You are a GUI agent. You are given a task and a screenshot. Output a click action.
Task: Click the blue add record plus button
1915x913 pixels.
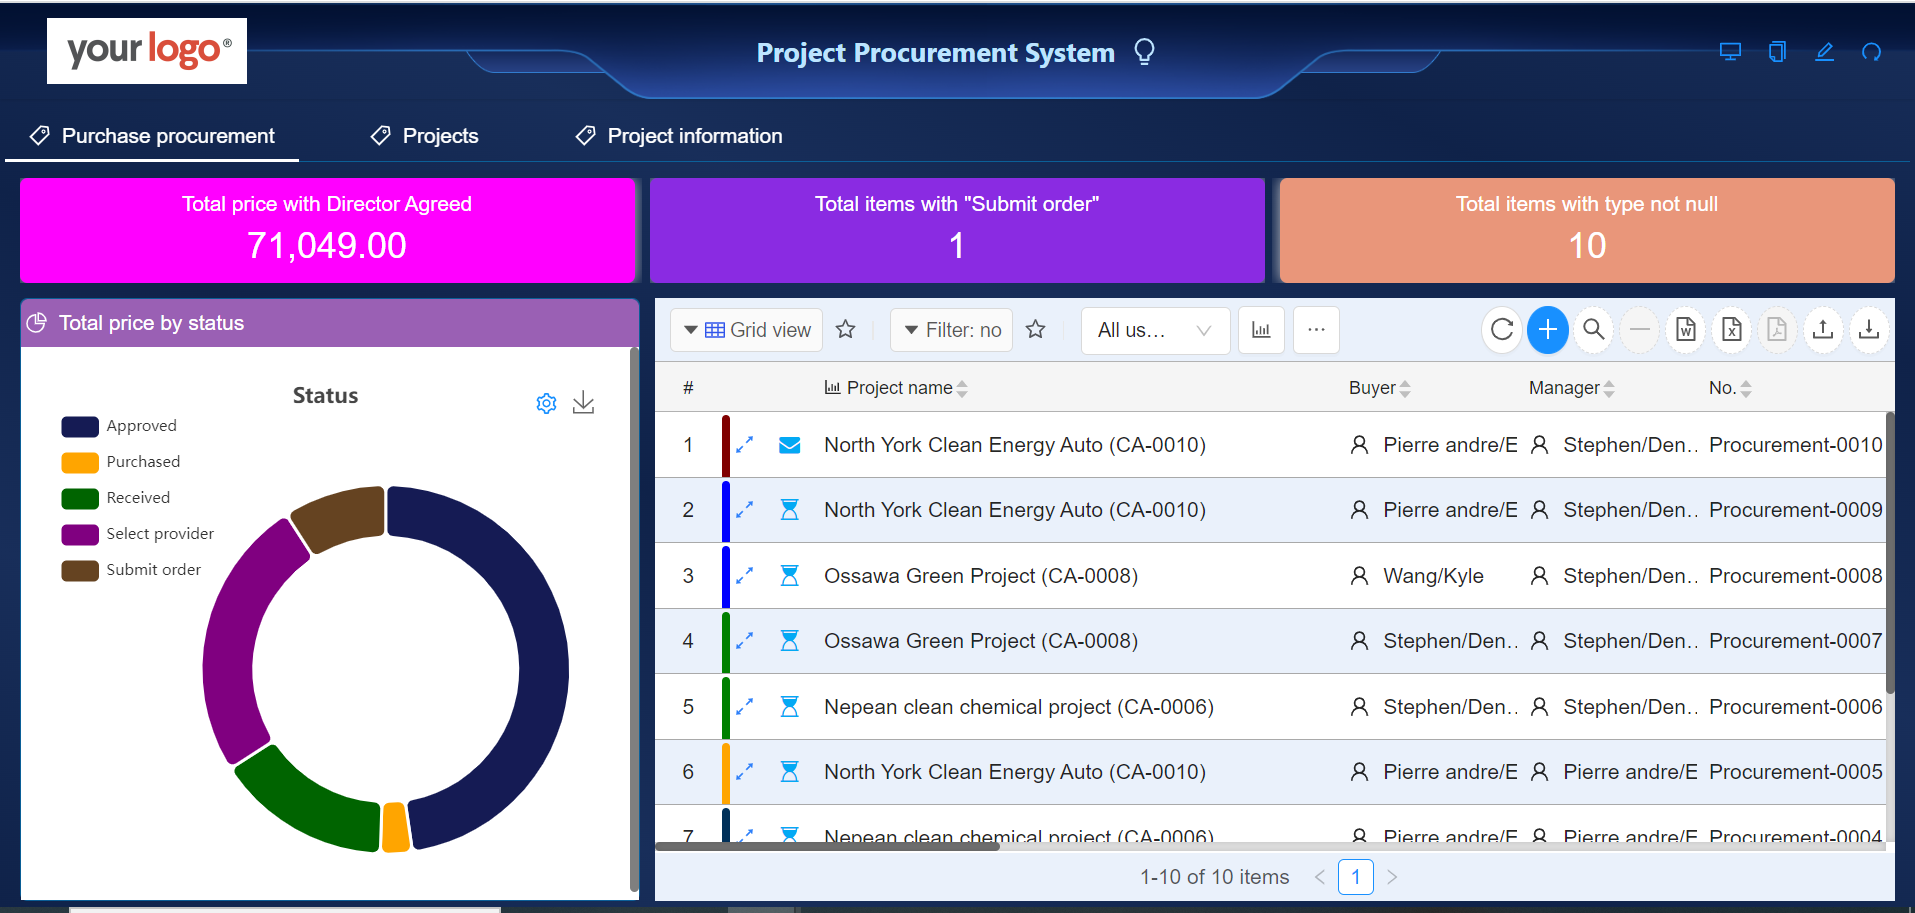pyautogui.click(x=1547, y=330)
